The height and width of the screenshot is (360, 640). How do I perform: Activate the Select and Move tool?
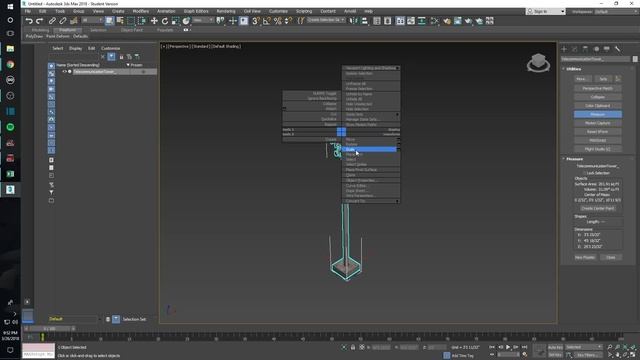point(154,20)
